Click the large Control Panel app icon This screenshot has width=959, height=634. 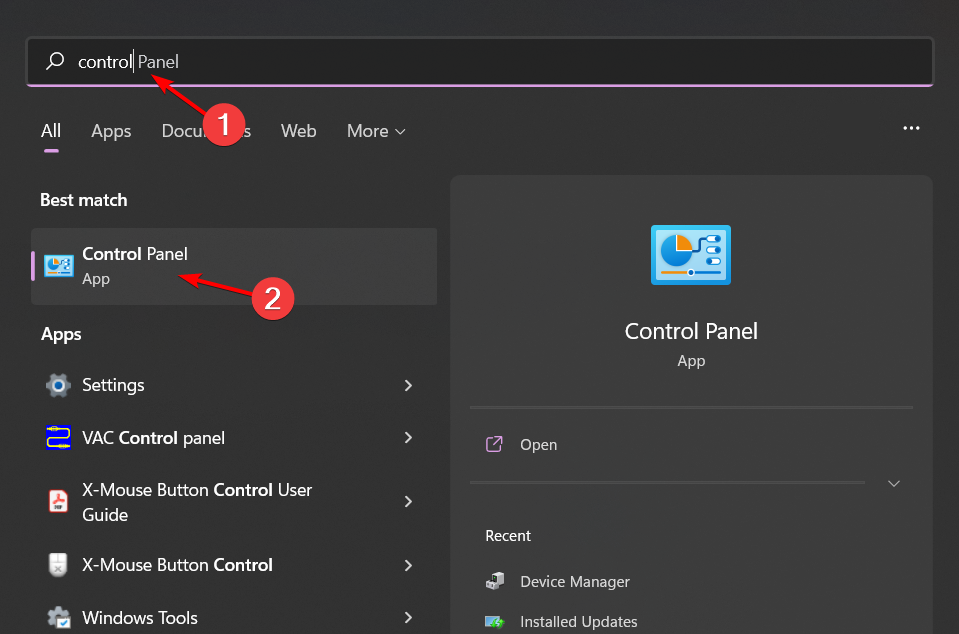click(690, 255)
